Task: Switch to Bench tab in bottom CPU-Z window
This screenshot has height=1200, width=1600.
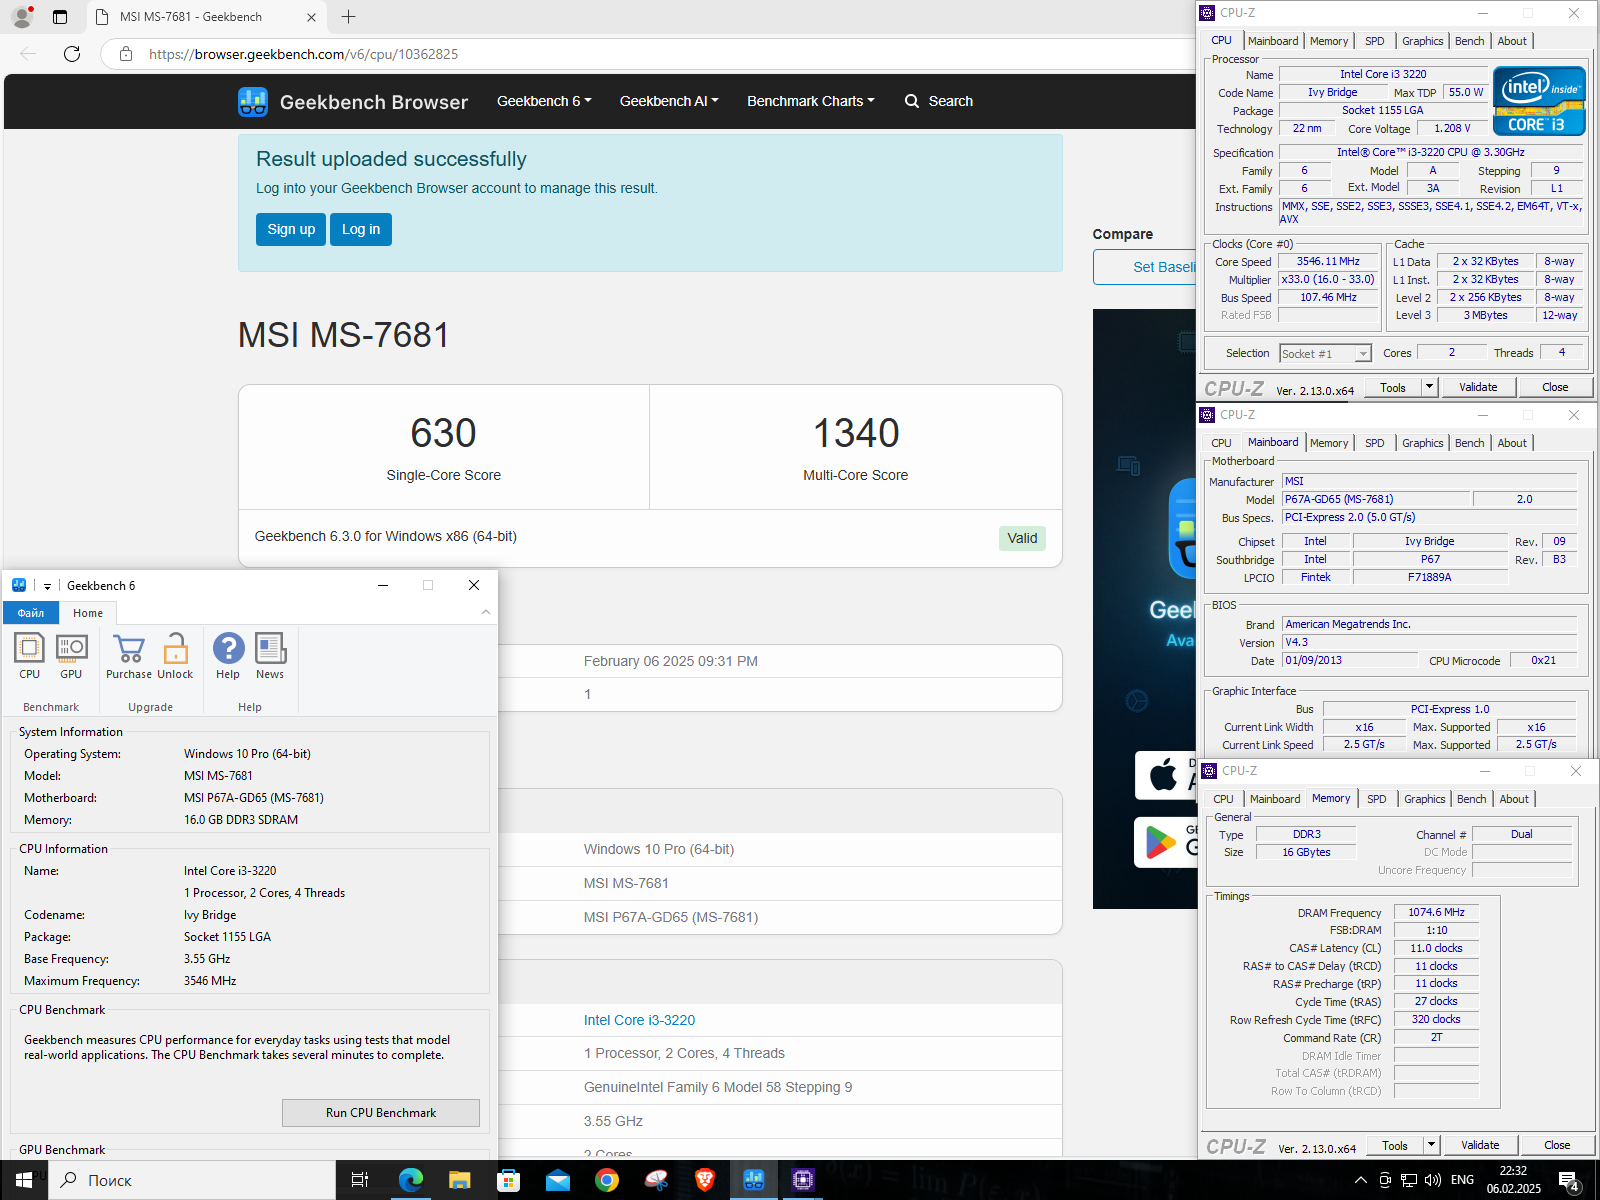Action: pos(1472,799)
